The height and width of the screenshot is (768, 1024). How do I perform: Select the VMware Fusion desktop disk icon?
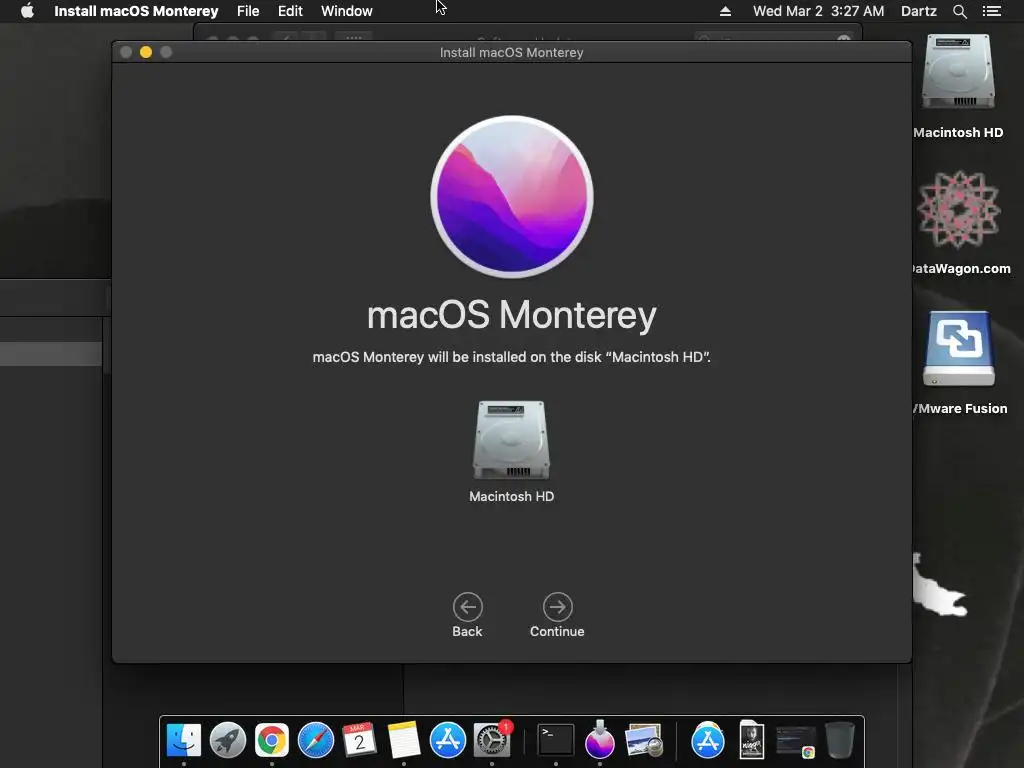pos(958,349)
